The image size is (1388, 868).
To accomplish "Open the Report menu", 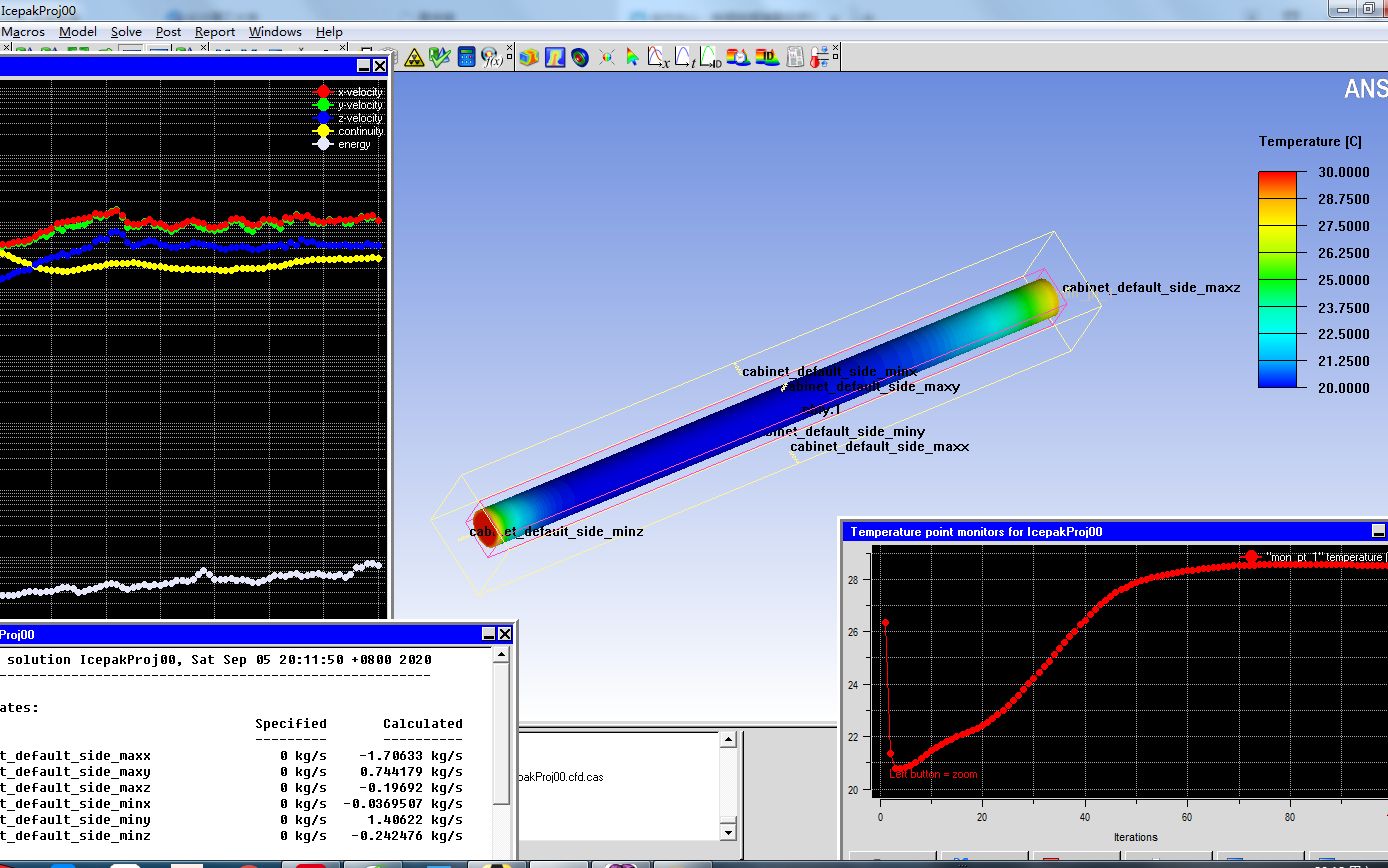I will [215, 32].
